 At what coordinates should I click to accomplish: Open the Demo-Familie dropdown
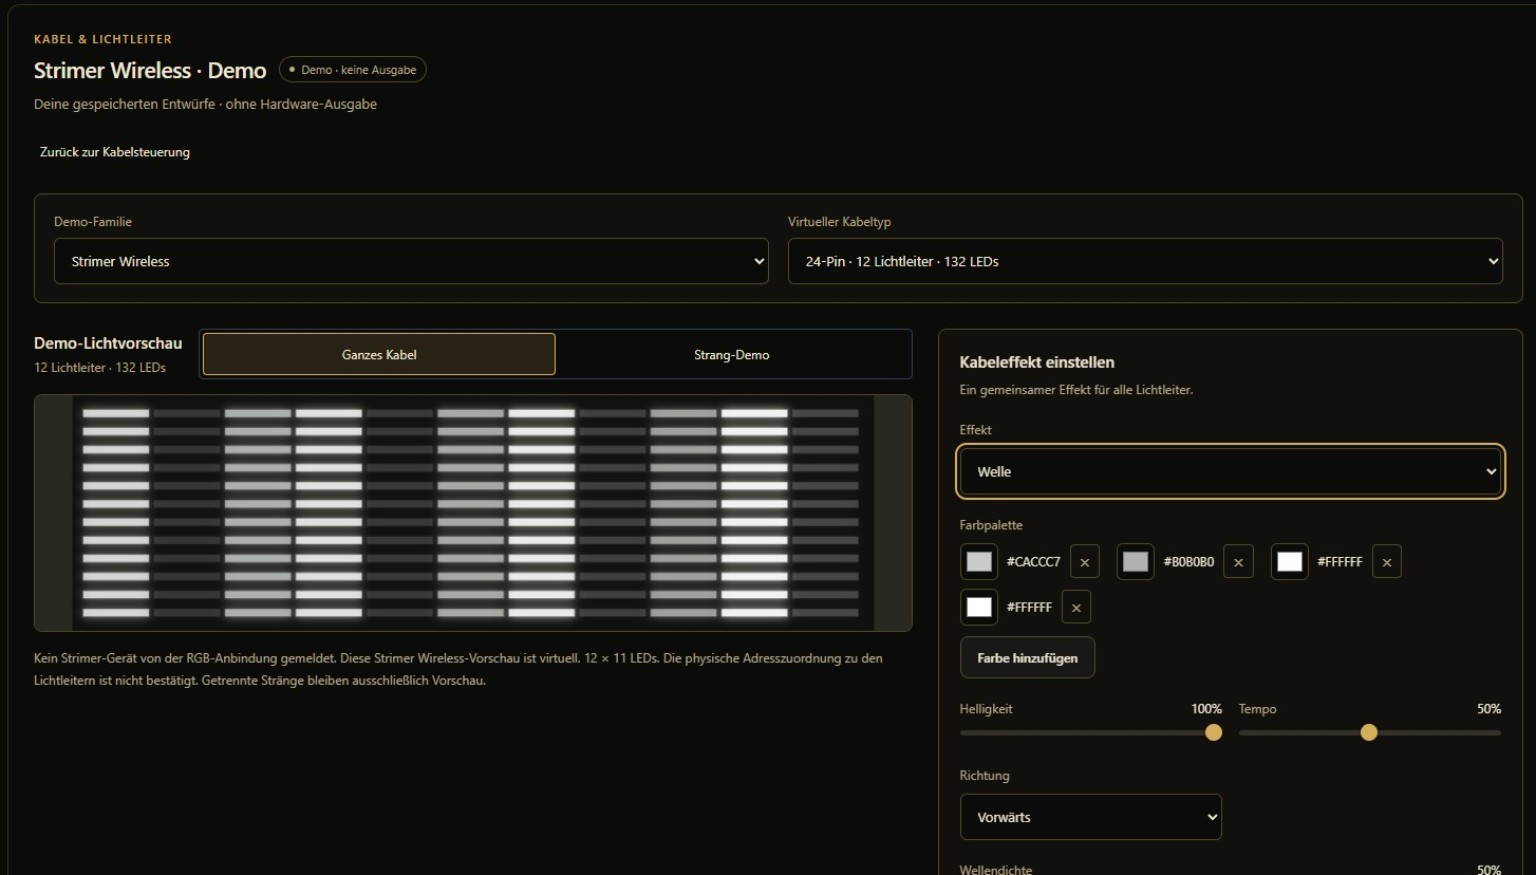click(x=411, y=261)
